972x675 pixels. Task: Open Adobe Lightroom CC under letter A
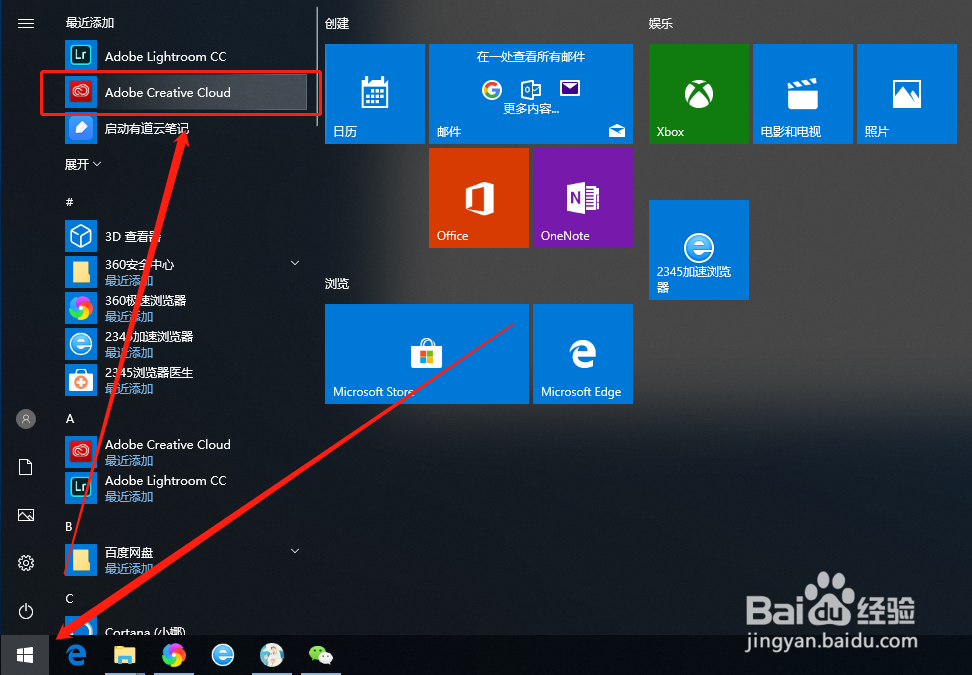pyautogui.click(x=185, y=488)
